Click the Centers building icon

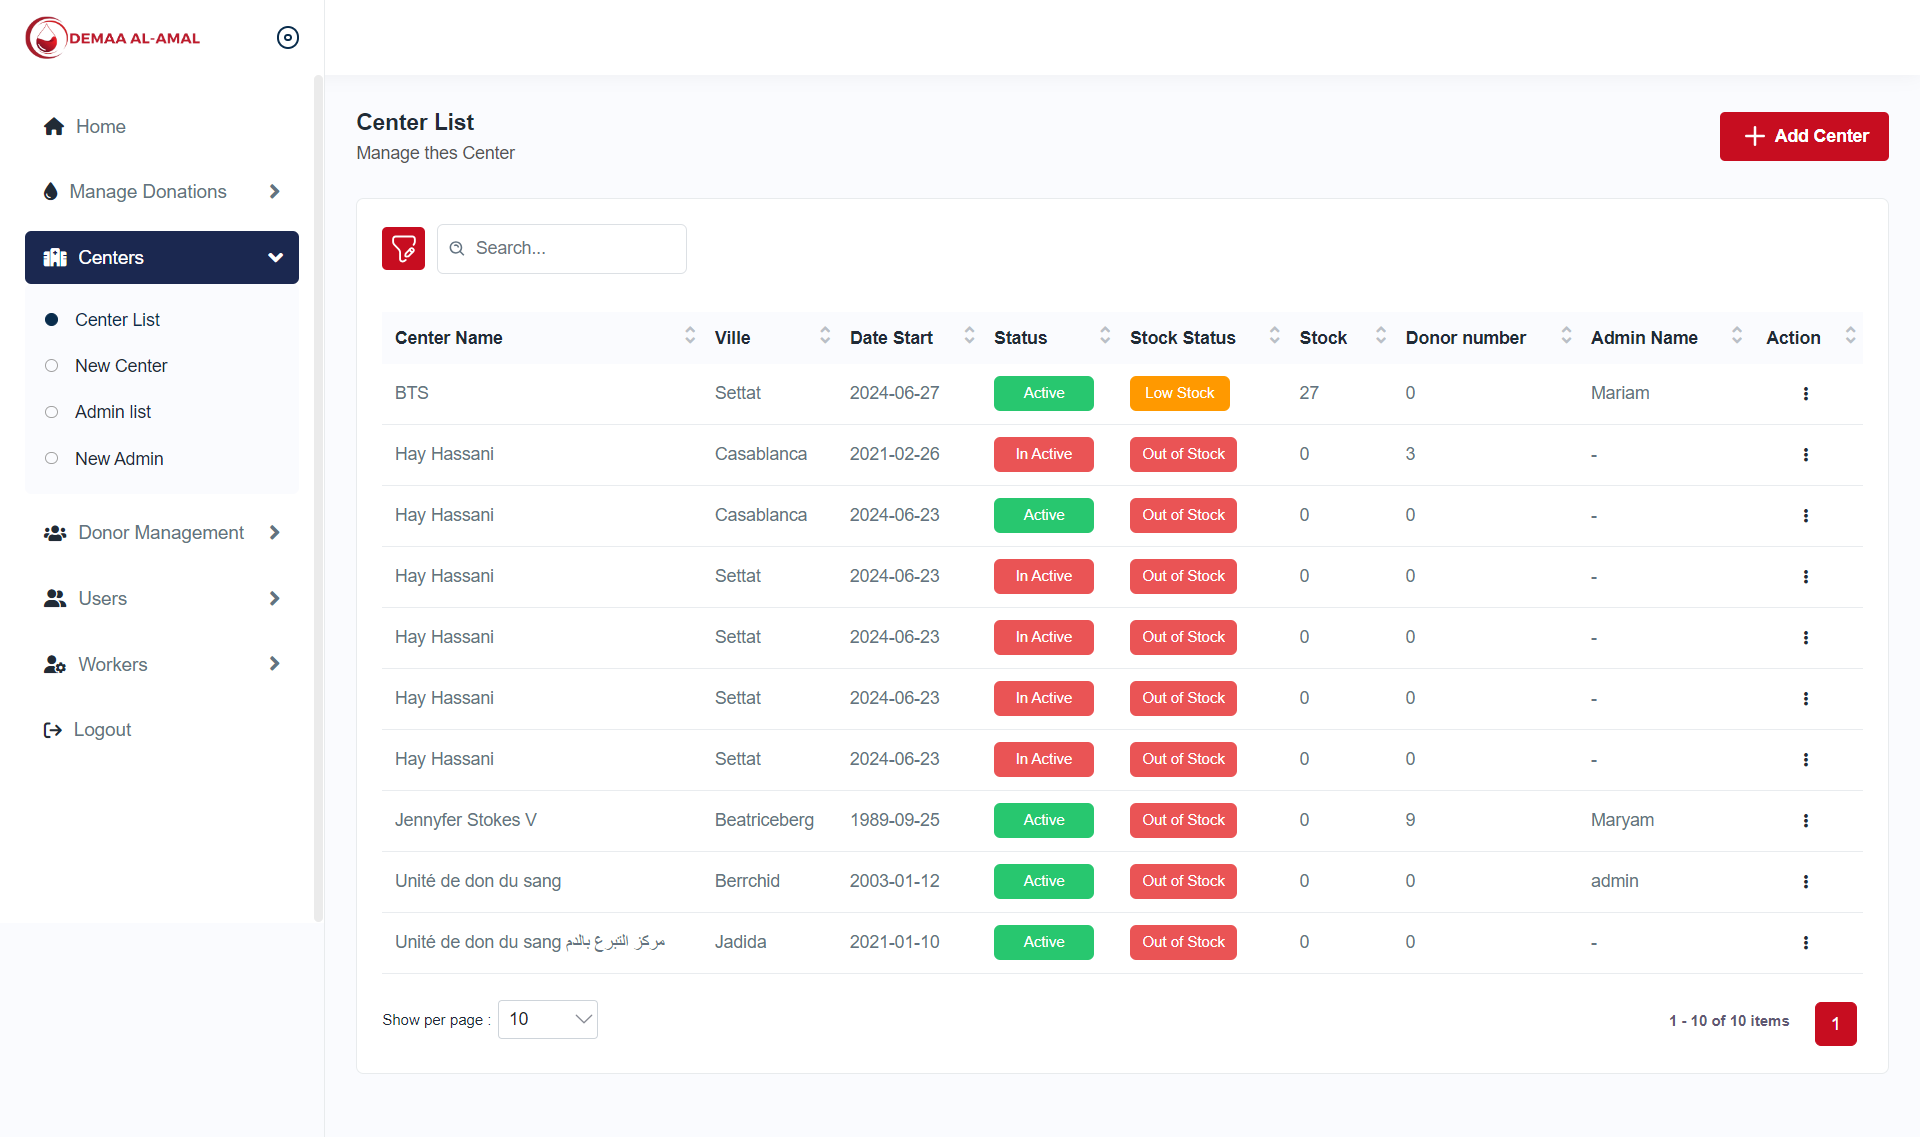(55, 258)
